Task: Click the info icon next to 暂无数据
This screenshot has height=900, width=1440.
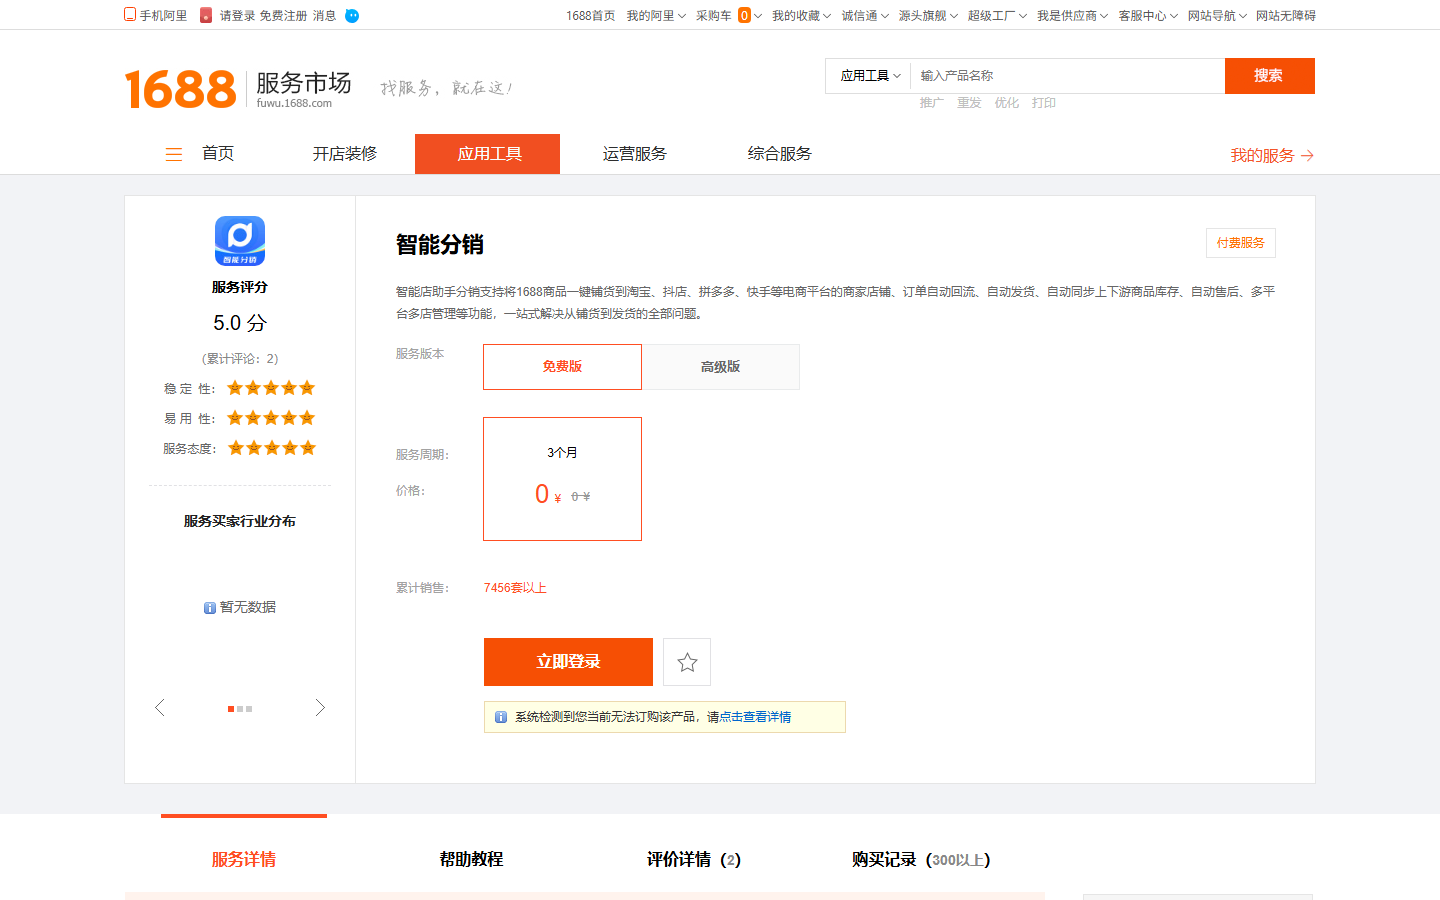Action: pyautogui.click(x=210, y=608)
